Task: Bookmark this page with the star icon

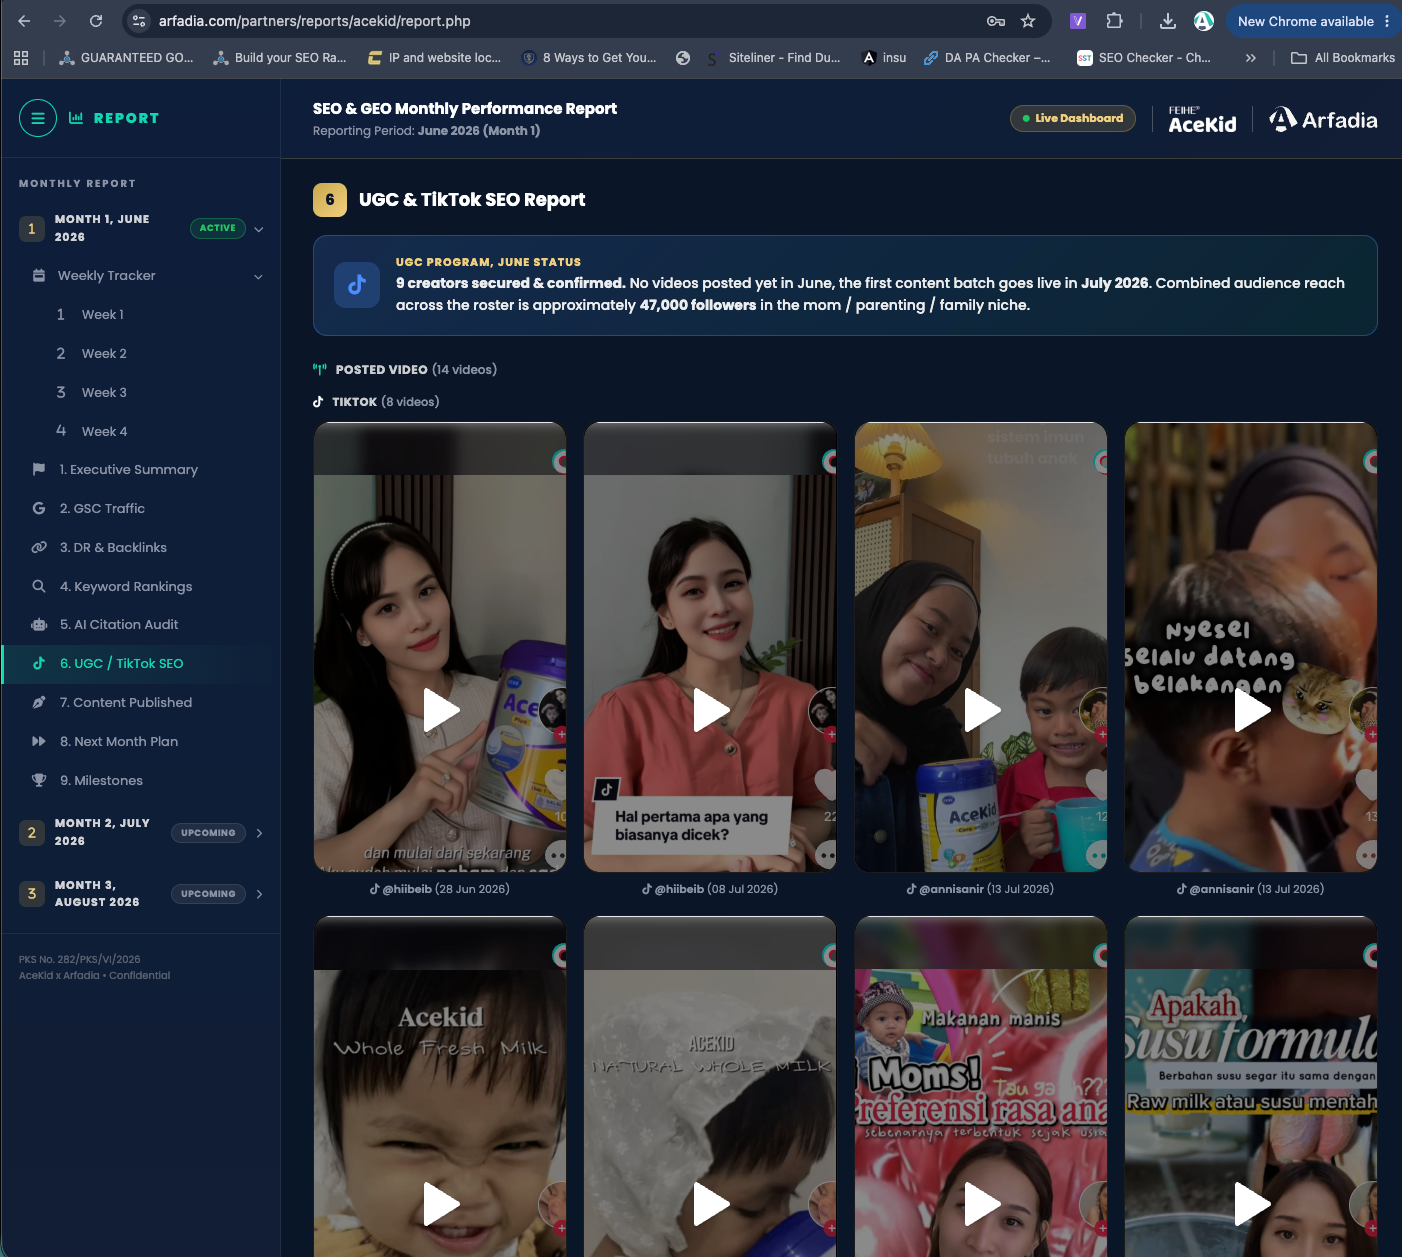Action: click(1028, 21)
